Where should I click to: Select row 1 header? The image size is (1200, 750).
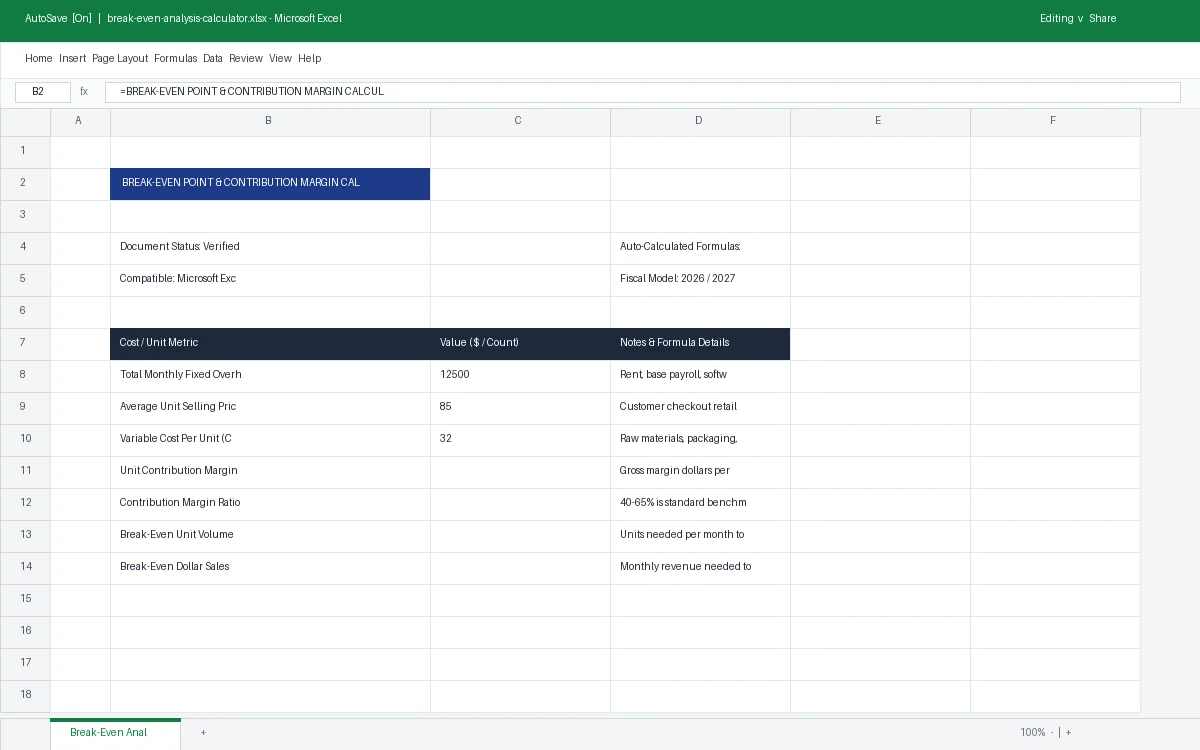click(x=25, y=151)
